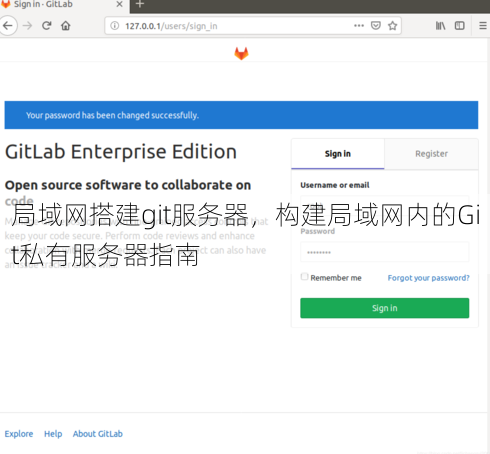The image size is (490, 454).
Task: Click the green Sign in button
Action: click(385, 308)
